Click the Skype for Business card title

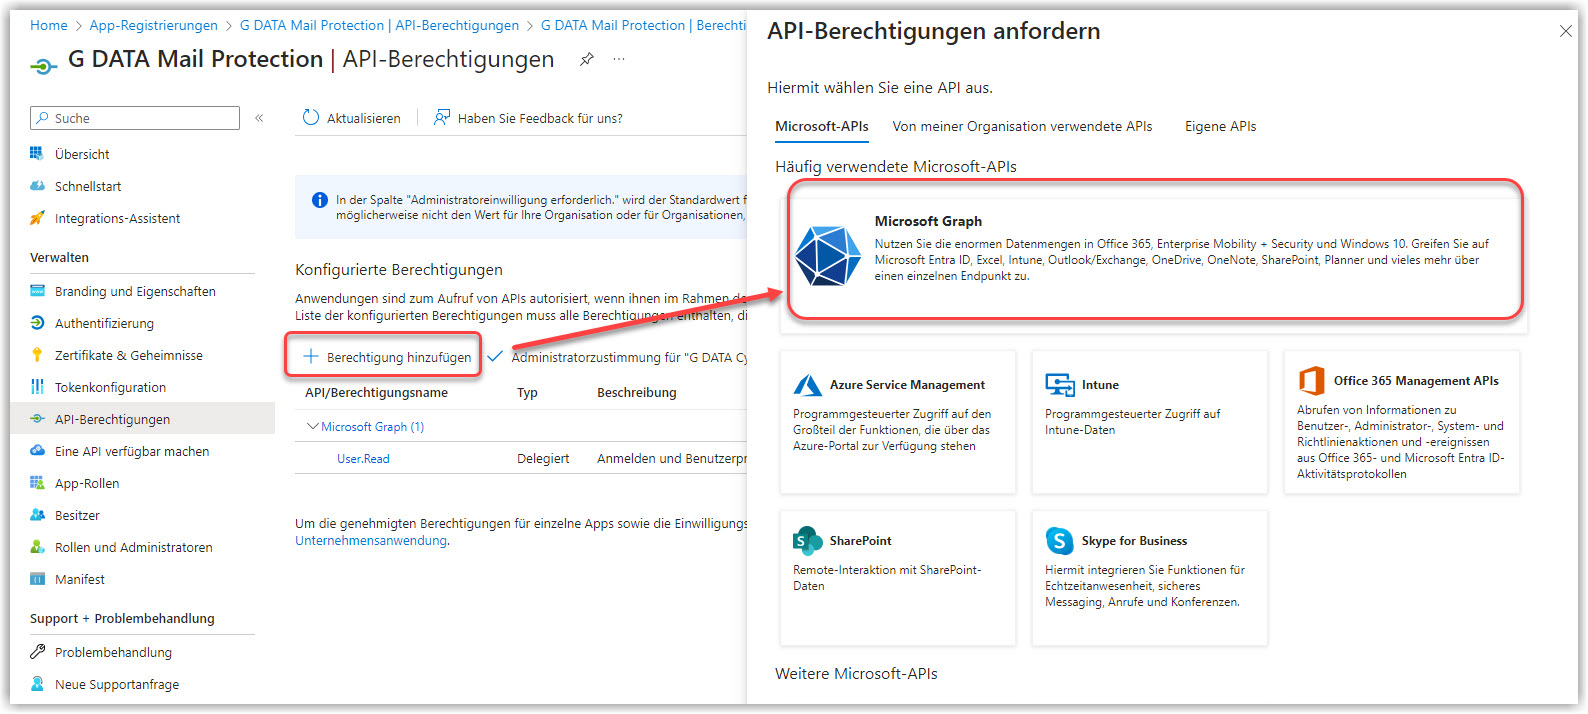[1134, 540]
